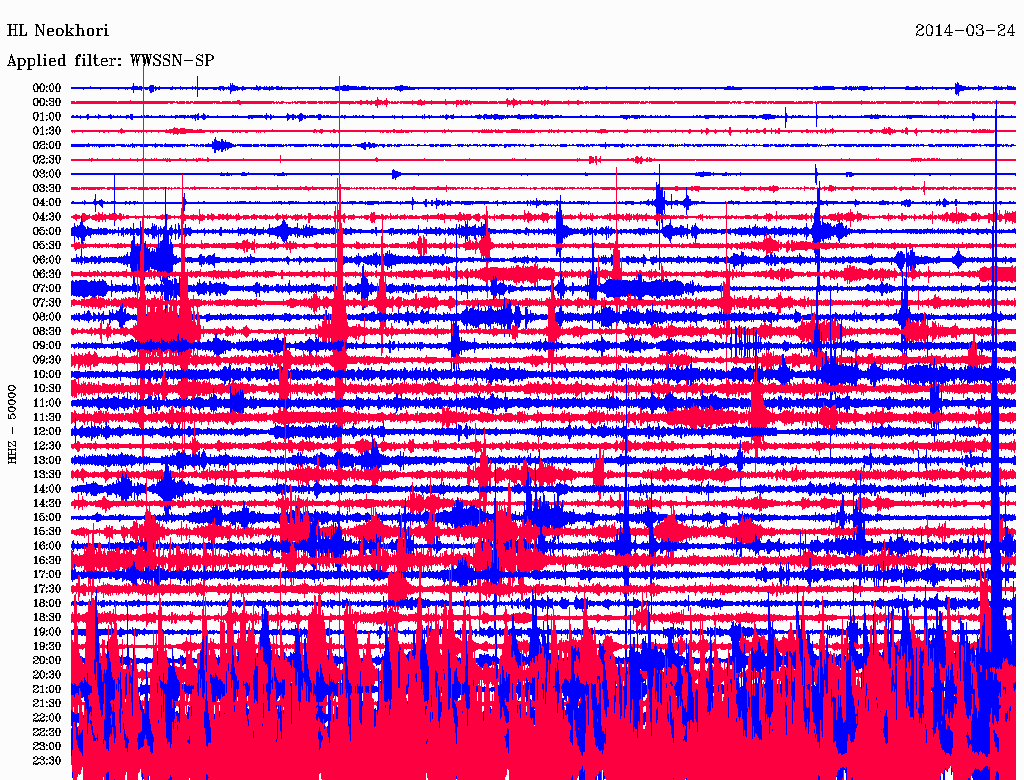Click the 23:30 time label
This screenshot has height=780, width=1024.
tap(47, 761)
